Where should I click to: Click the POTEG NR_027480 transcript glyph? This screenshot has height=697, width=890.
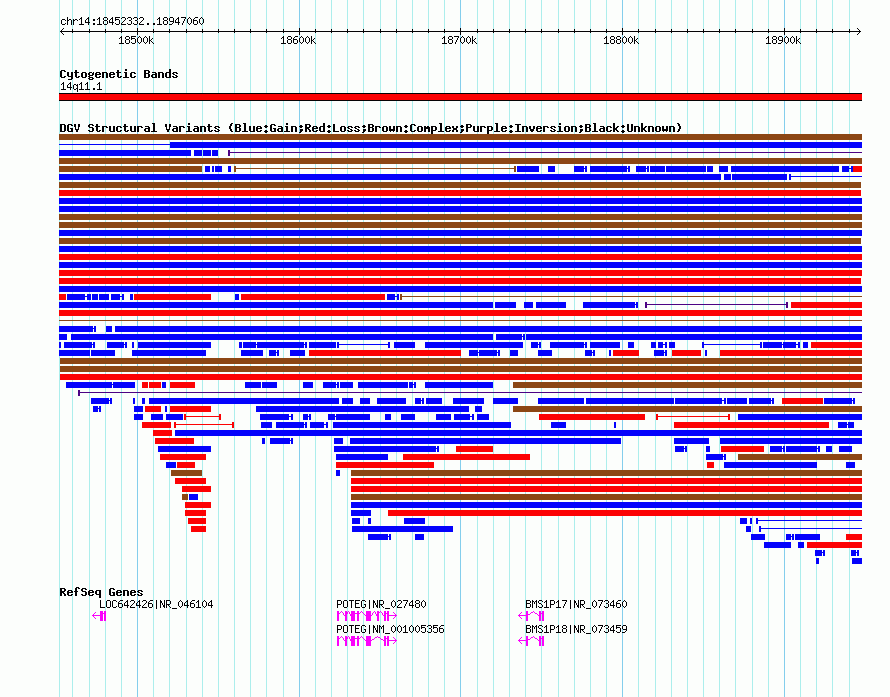click(x=367, y=616)
